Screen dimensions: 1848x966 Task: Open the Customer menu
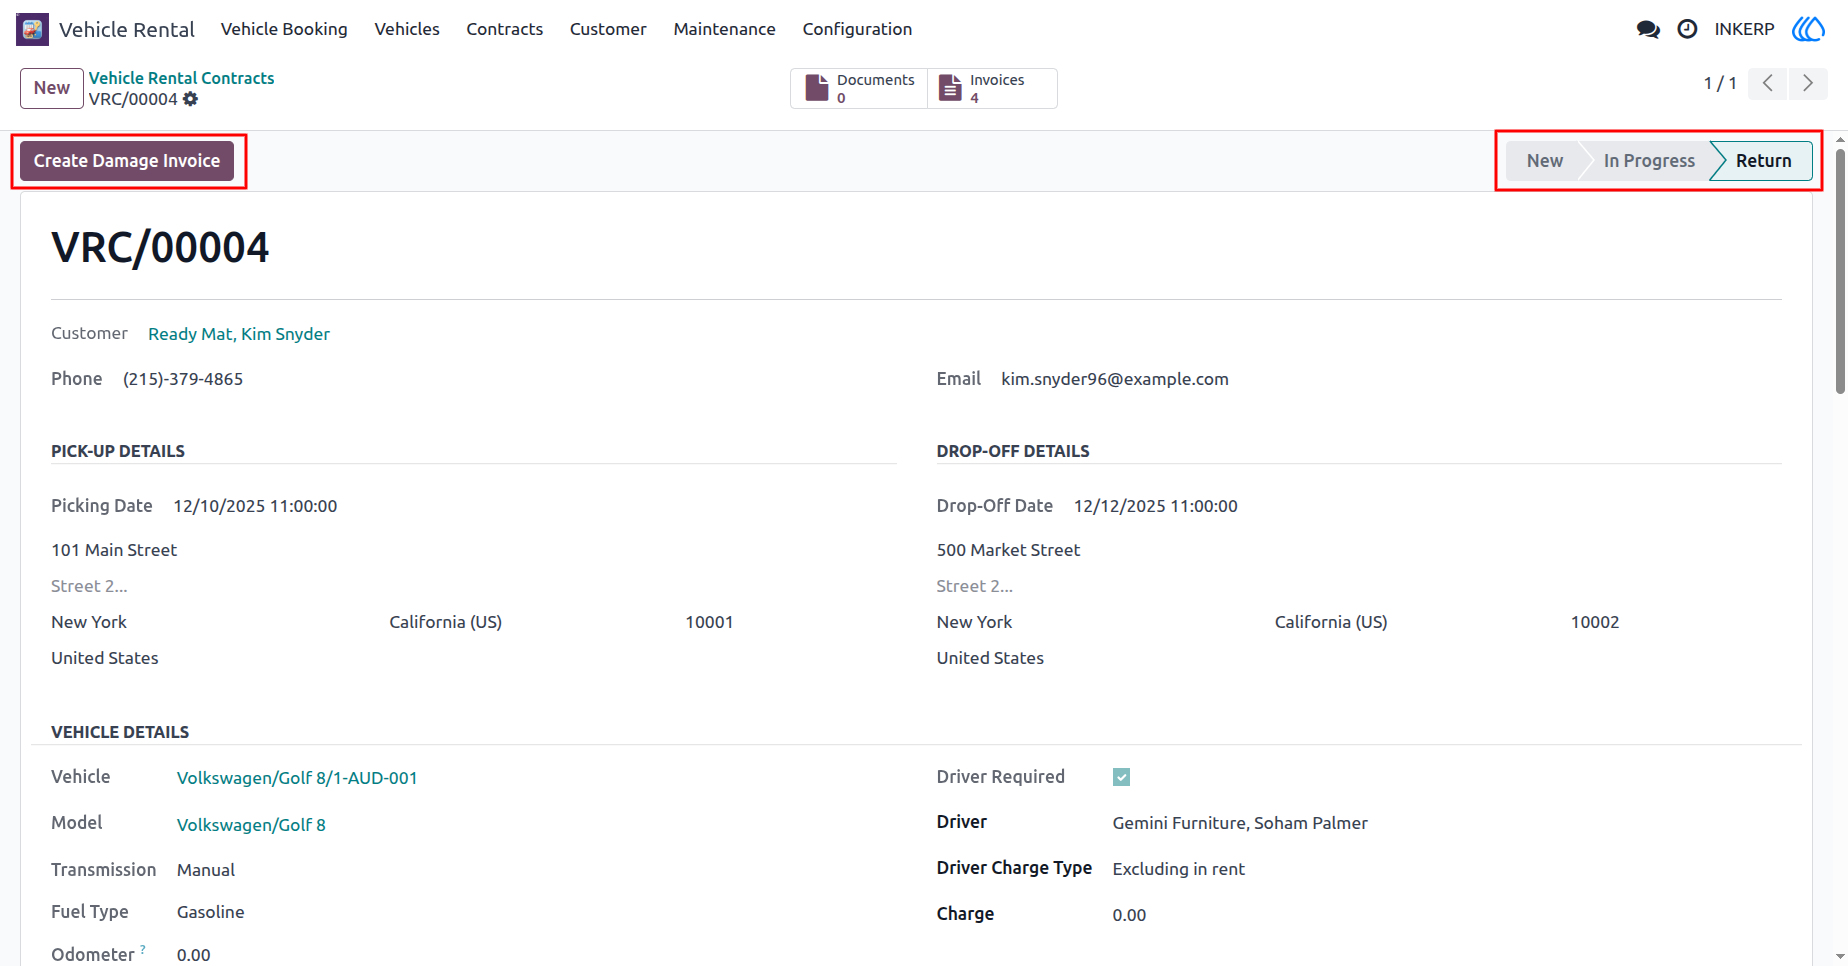click(608, 29)
